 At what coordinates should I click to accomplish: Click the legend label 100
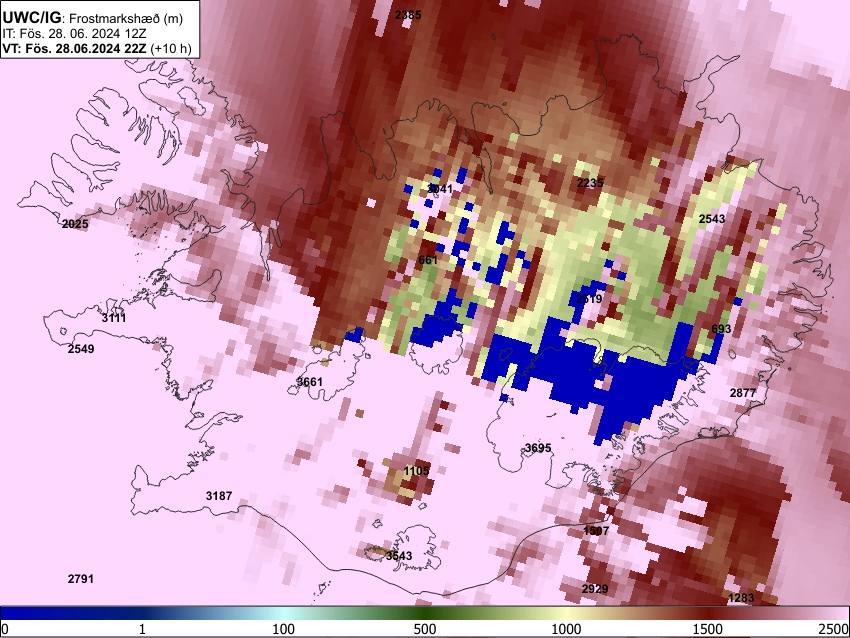284,629
